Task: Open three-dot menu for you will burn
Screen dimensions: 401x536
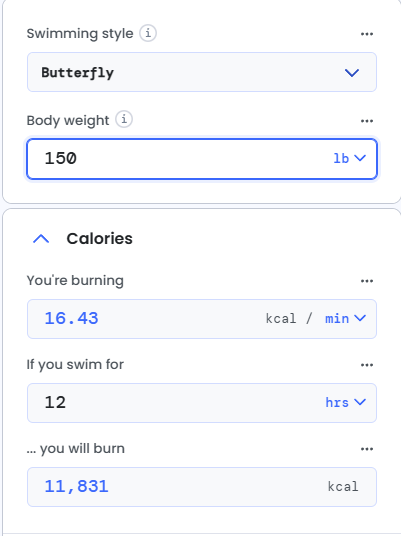Action: pos(367,449)
